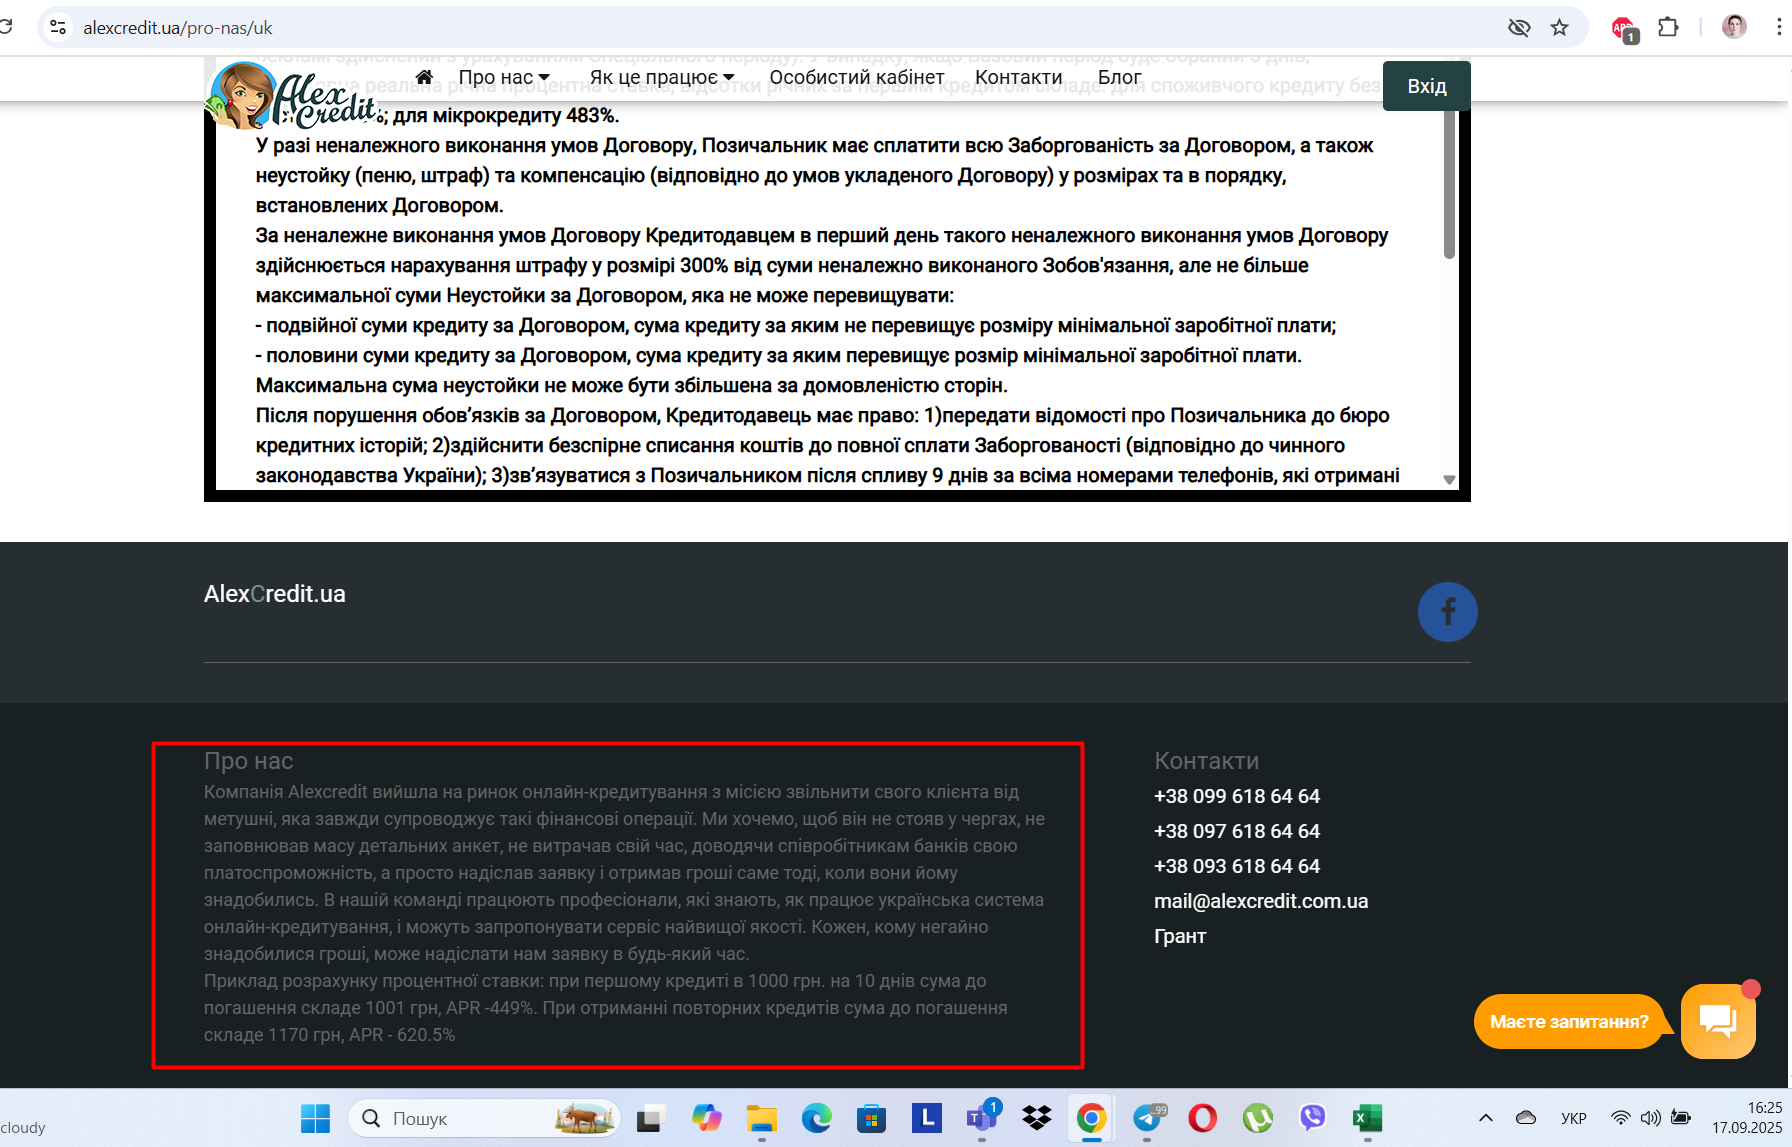Launch Copilot from the taskbar
This screenshot has width=1792, height=1147.
coord(706,1118)
